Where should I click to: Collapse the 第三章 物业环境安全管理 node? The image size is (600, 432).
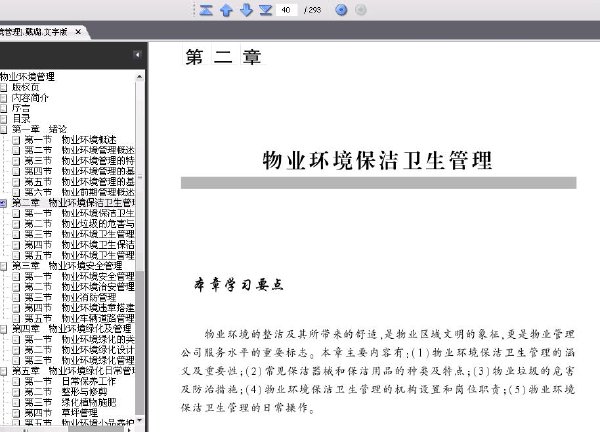pyautogui.click(x=3, y=266)
